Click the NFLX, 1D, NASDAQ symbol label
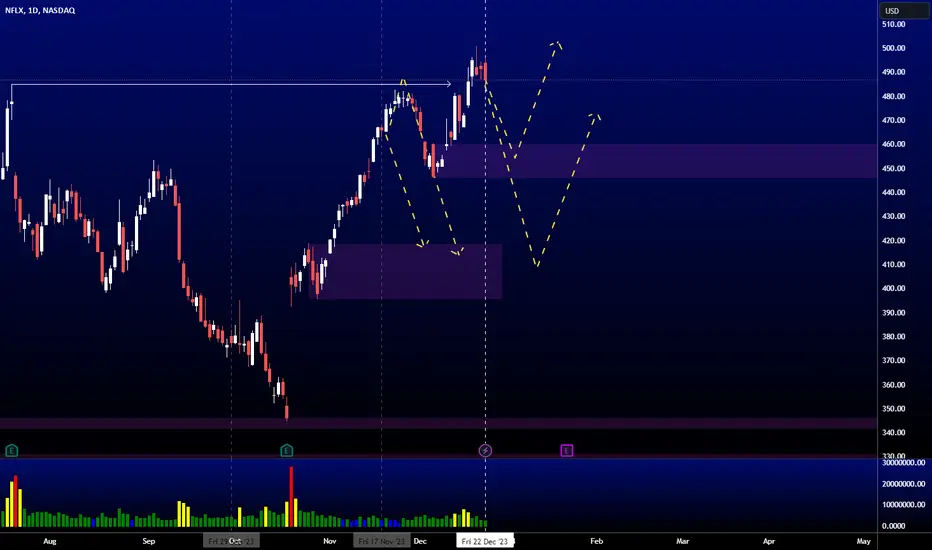This screenshot has height=550, width=932. coord(40,10)
